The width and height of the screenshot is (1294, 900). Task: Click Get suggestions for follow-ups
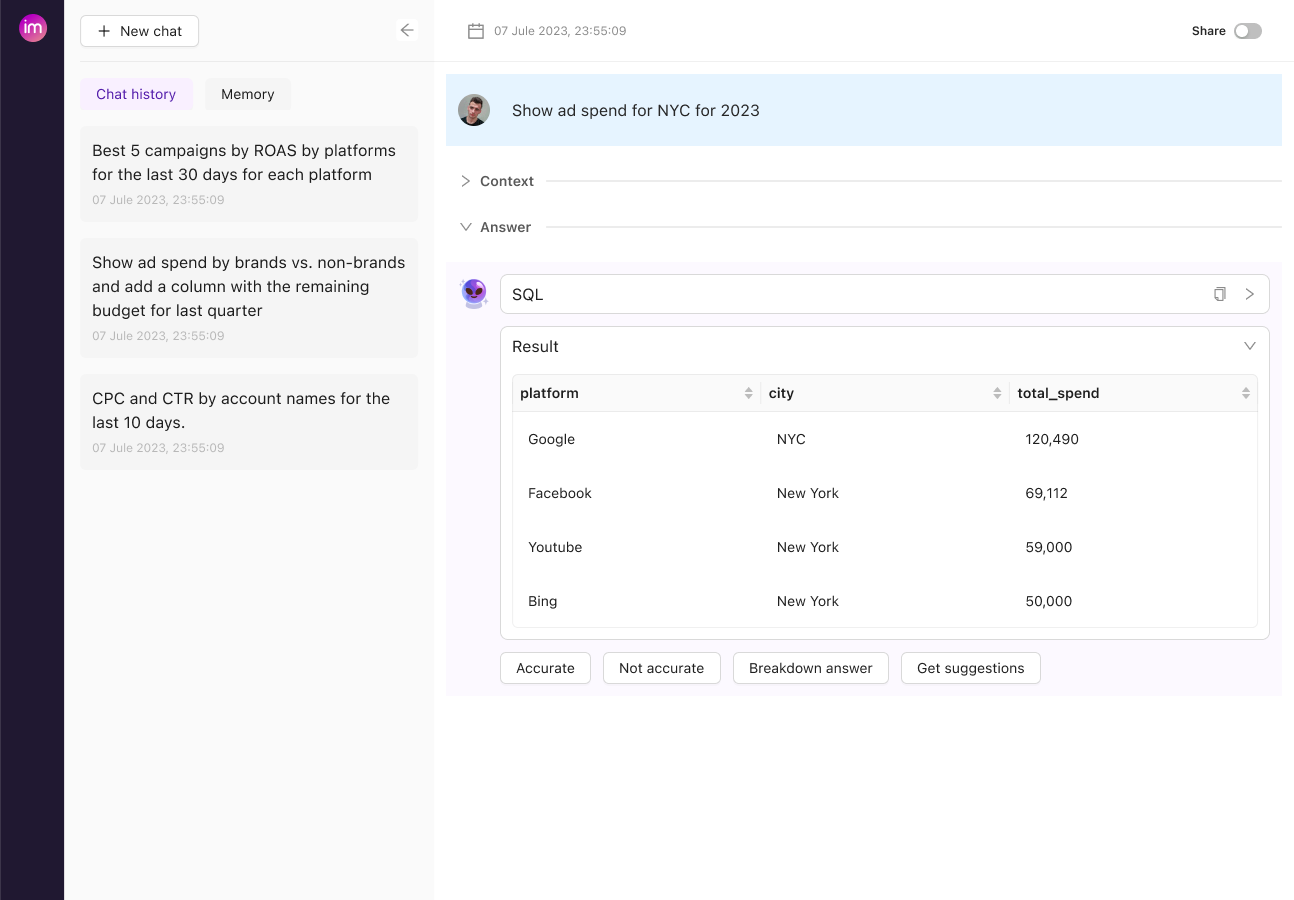970,668
